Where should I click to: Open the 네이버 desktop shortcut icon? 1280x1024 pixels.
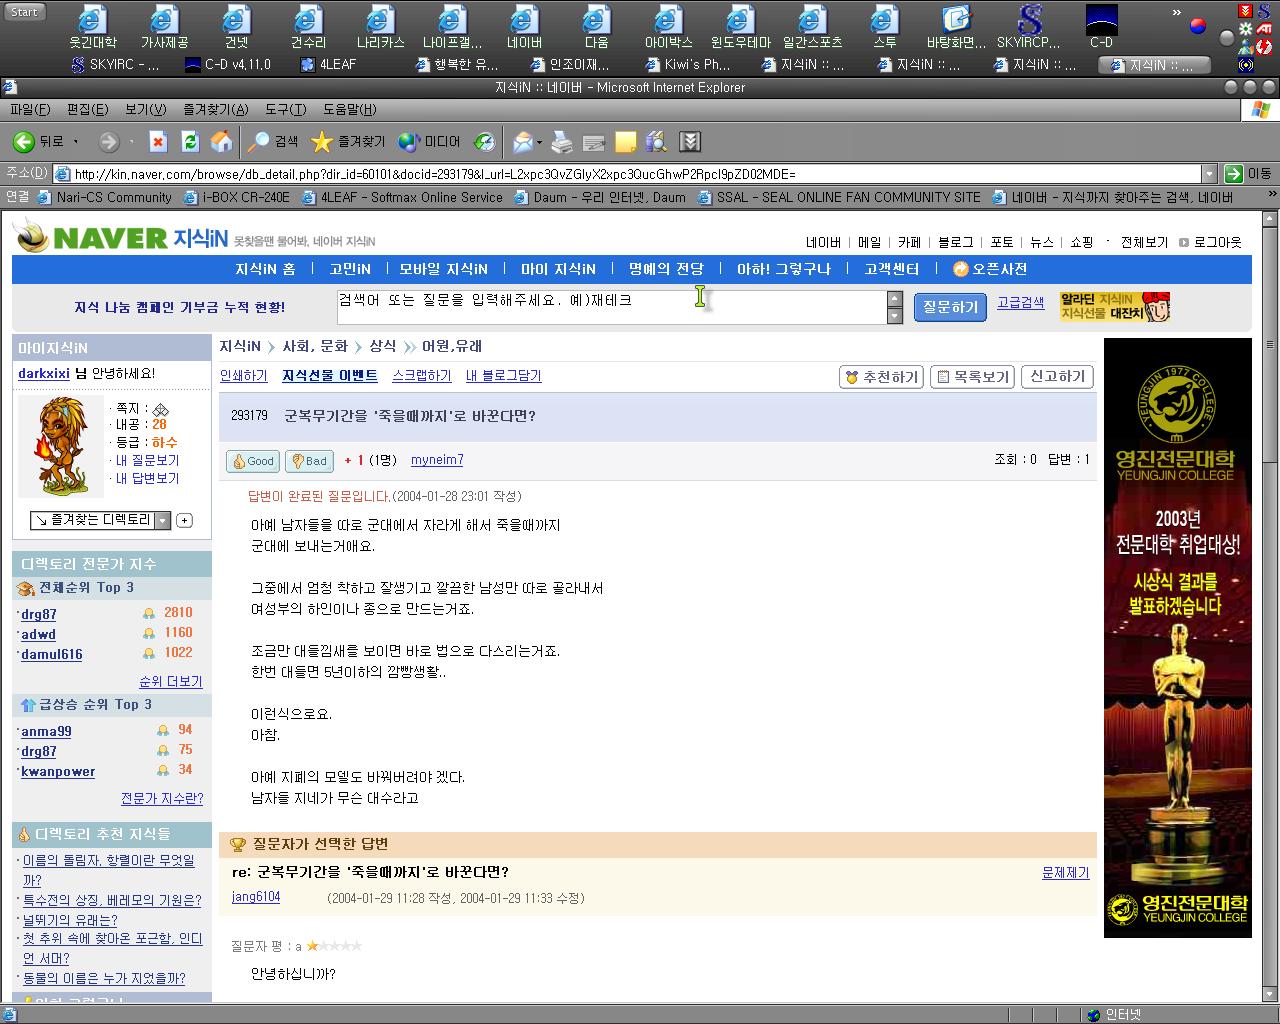click(x=524, y=27)
